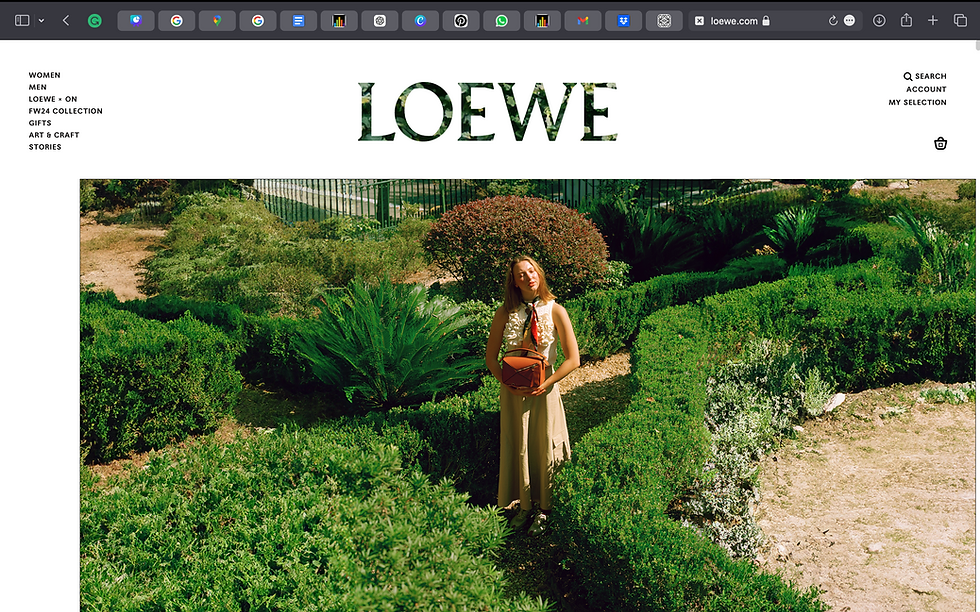Screen dimensions: 980x612
Task: Click the padlock security icon
Action: click(x=766, y=21)
